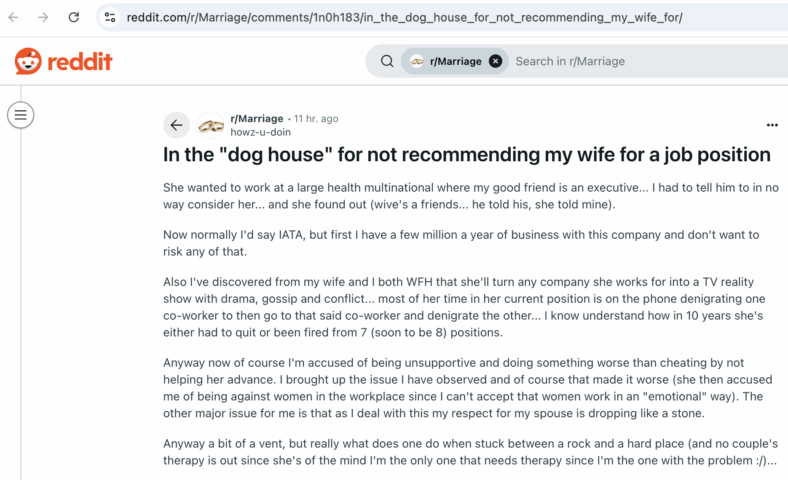788x480 pixels.
Task: Remove the r/Marriage search filter
Action: point(496,61)
